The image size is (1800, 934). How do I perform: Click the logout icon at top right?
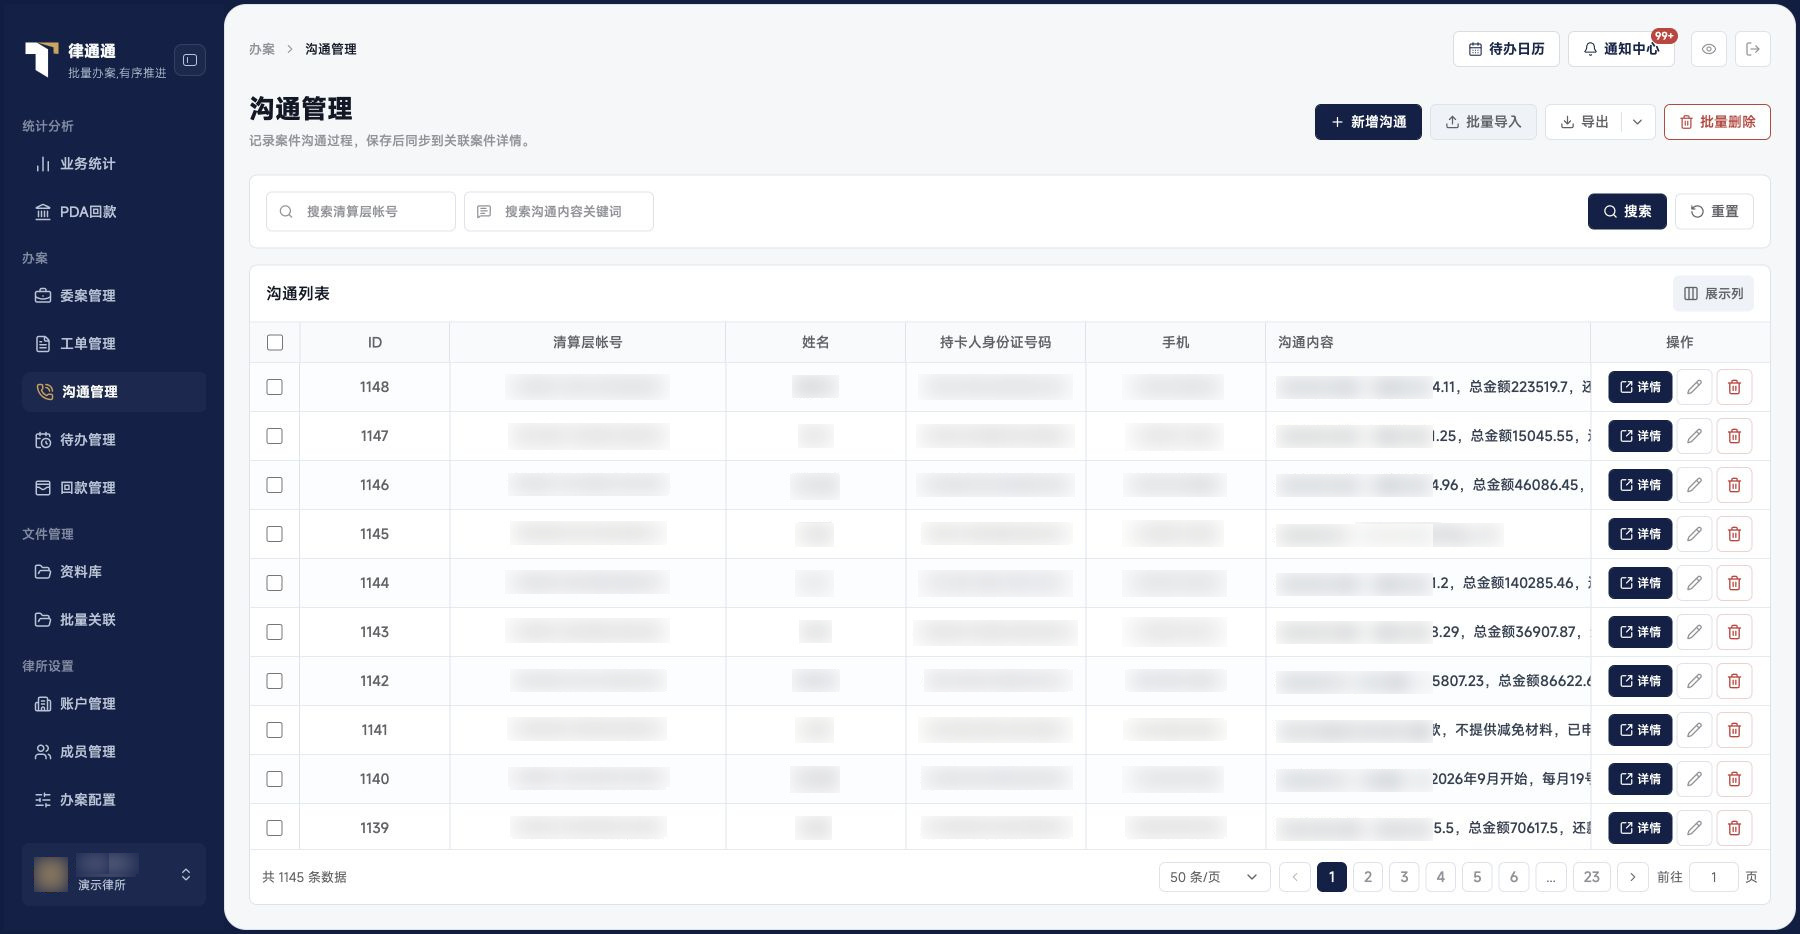click(x=1753, y=49)
